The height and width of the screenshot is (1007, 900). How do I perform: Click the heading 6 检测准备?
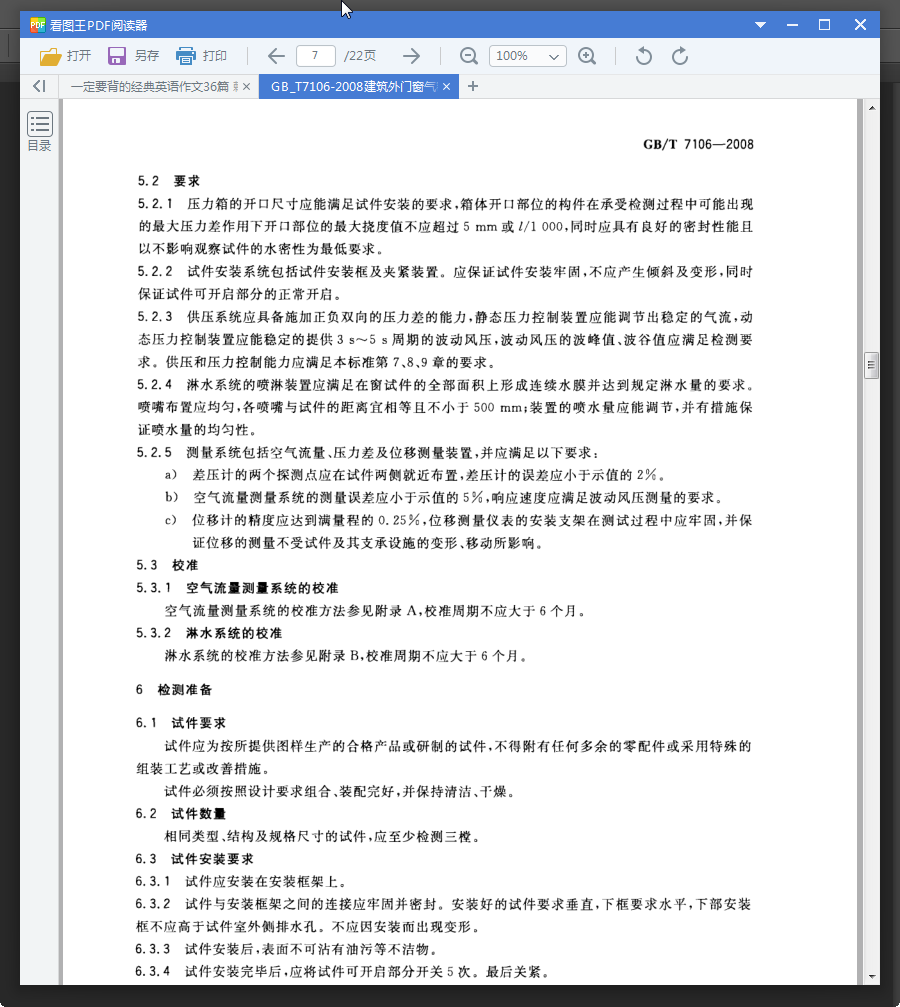pos(173,690)
